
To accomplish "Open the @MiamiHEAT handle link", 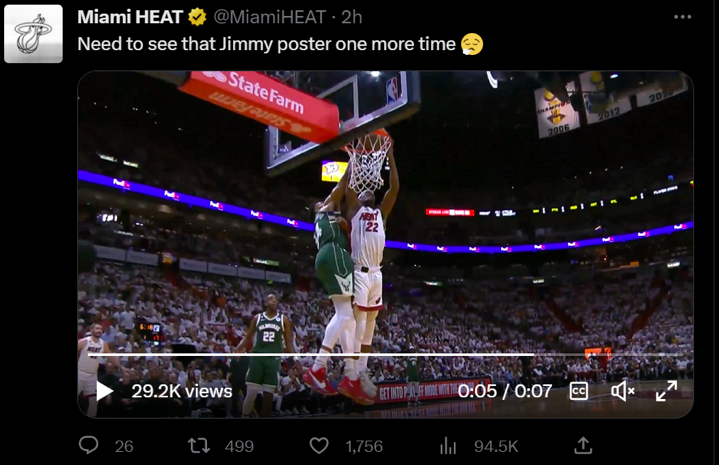I will [270, 17].
